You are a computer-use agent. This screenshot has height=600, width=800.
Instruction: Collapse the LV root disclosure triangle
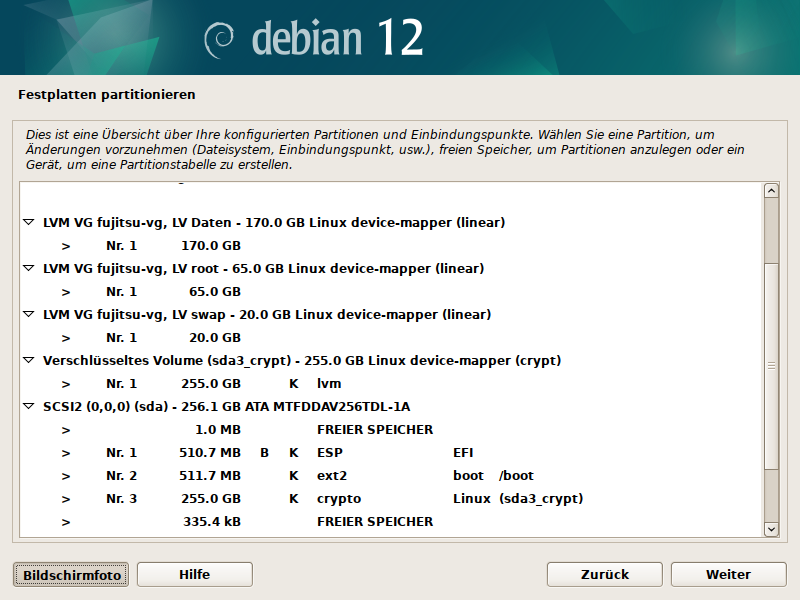pos(28,268)
